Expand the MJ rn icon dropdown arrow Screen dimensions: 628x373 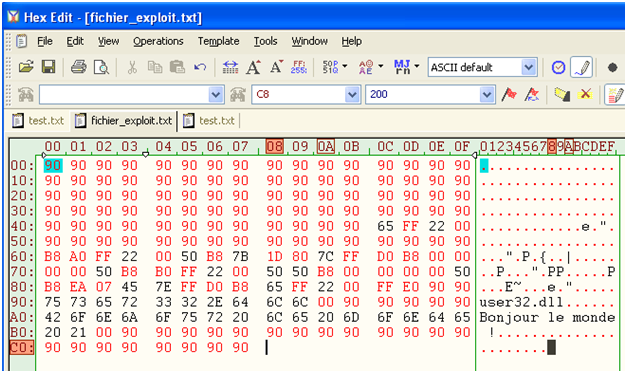coord(417,66)
